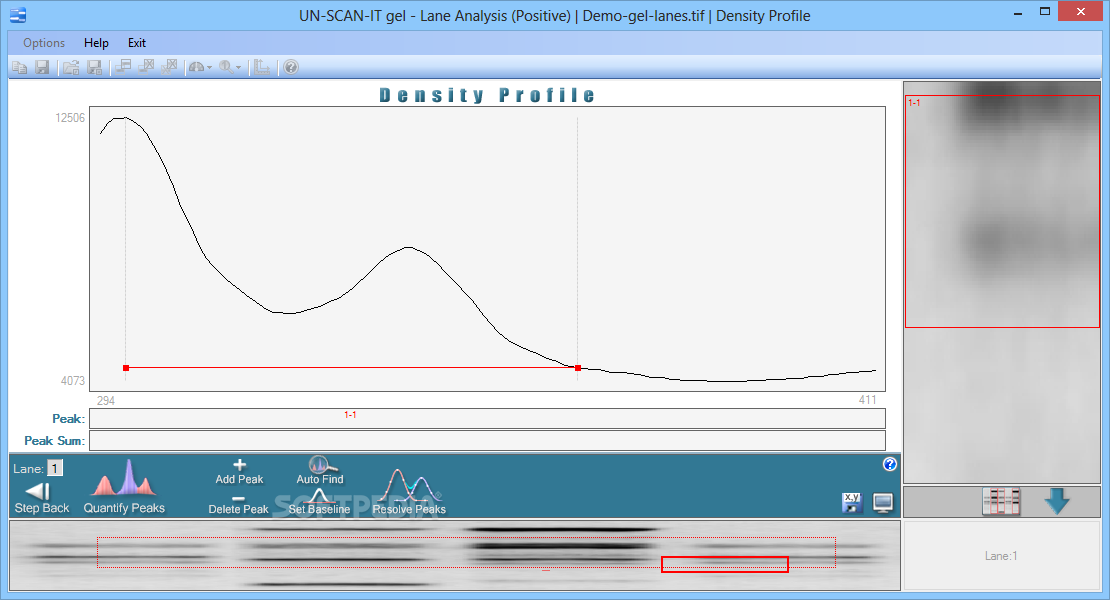Click the add window toolbar icon
The image size is (1110, 600).
click(124, 67)
